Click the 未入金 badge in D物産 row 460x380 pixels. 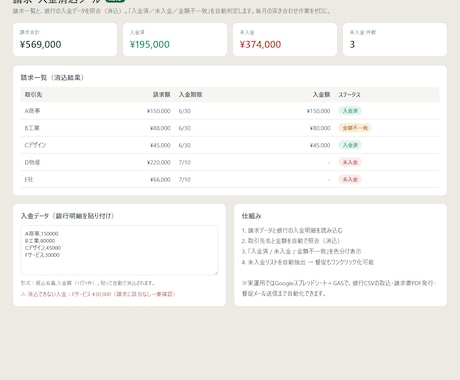(350, 162)
